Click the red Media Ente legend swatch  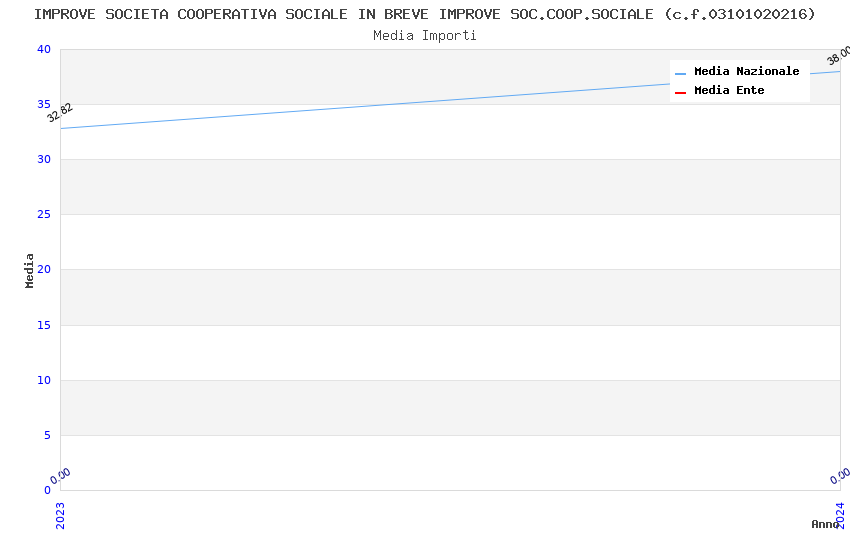click(681, 92)
